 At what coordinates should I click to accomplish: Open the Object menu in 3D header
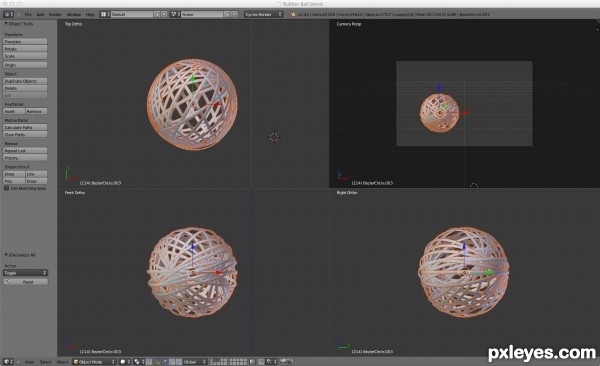coord(62,362)
